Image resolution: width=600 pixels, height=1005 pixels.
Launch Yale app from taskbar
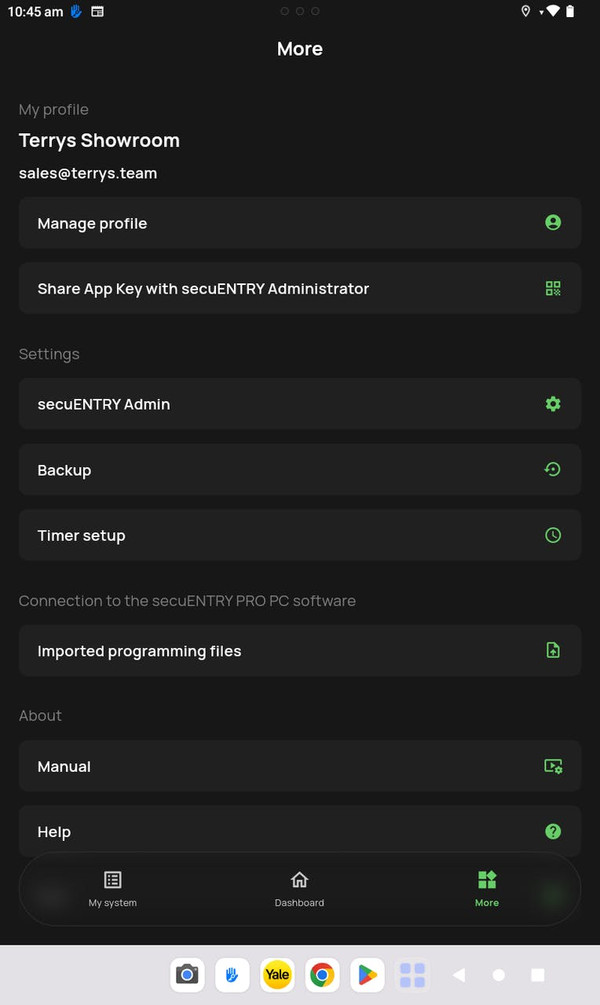point(277,975)
